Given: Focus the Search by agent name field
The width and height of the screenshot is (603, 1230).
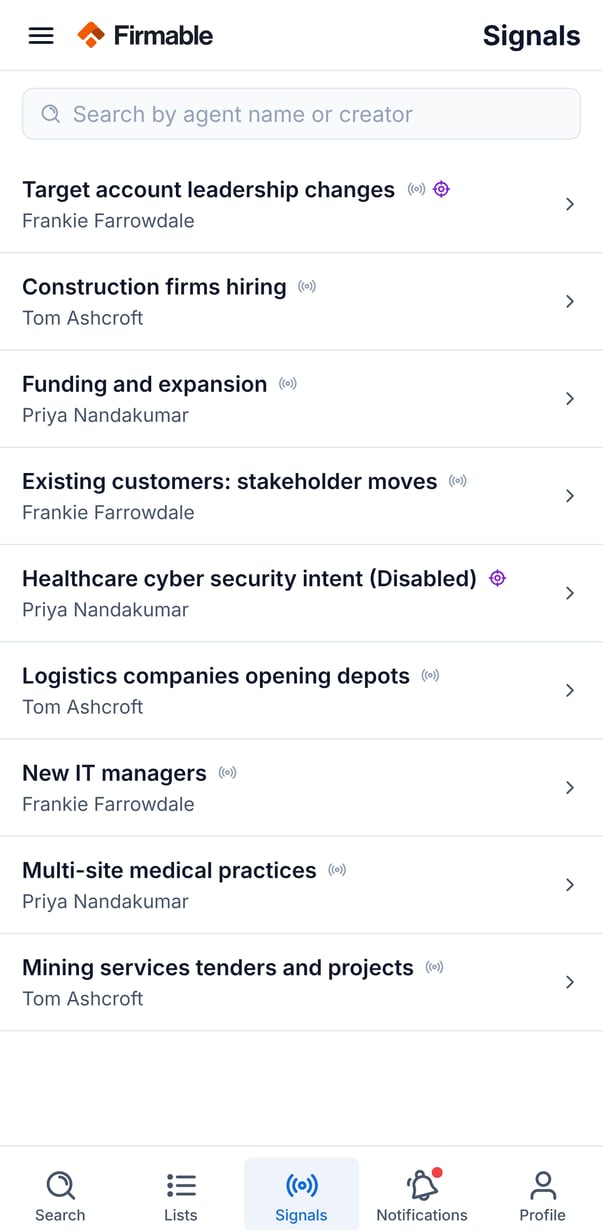Looking at the screenshot, I should tap(301, 114).
